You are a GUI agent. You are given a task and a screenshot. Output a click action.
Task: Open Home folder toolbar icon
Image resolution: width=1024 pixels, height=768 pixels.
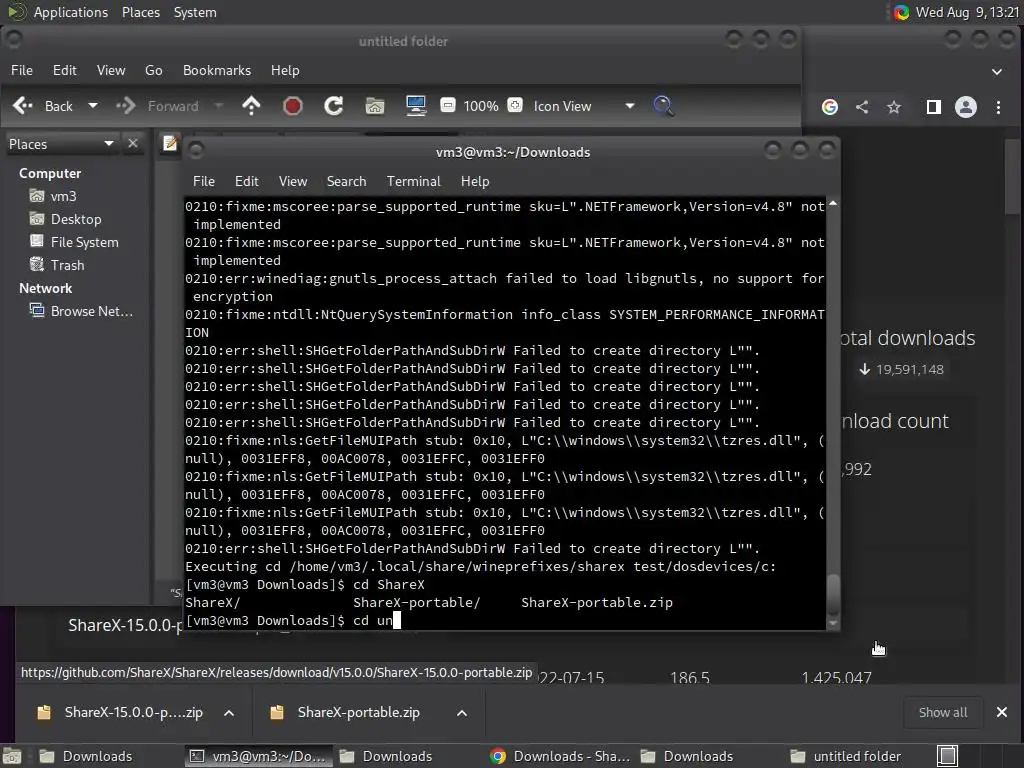pyautogui.click(x=375, y=106)
